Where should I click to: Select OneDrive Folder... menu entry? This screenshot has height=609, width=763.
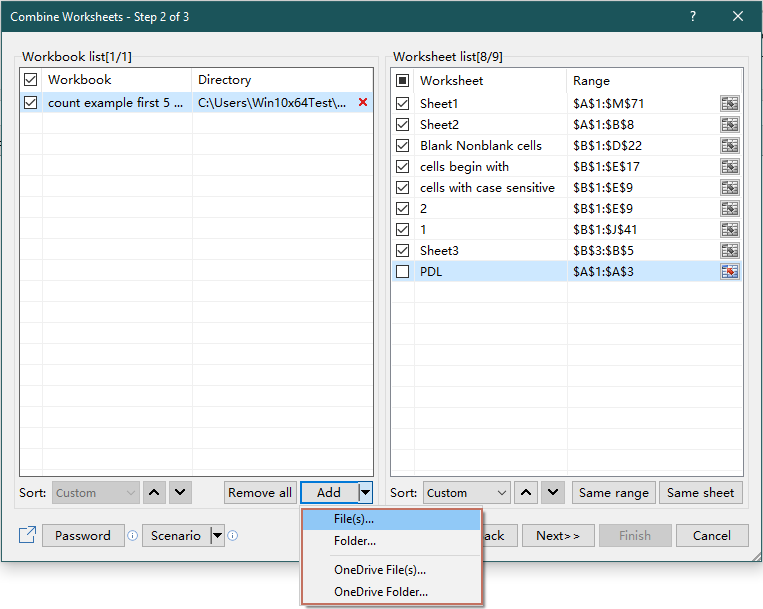point(381,592)
